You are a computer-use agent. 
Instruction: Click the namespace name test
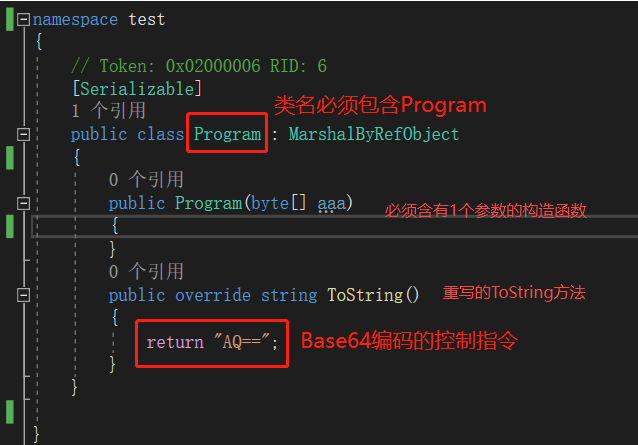coord(147,20)
